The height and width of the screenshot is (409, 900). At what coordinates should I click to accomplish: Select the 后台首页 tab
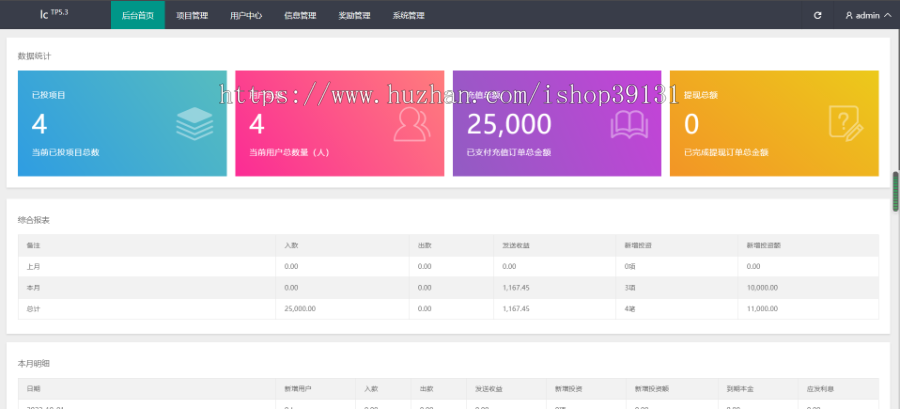pyautogui.click(x=138, y=15)
